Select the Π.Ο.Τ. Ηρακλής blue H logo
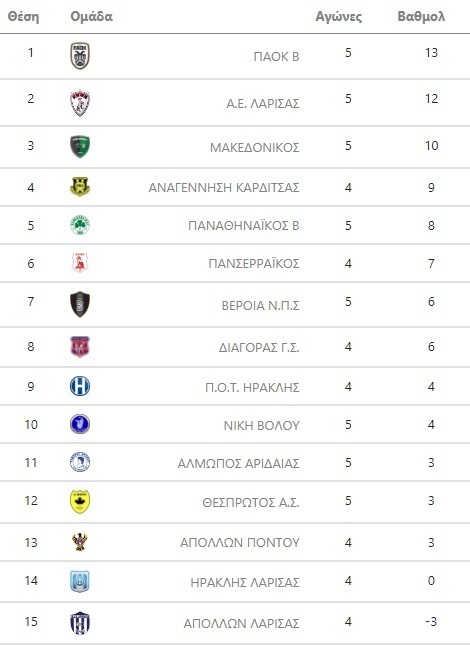 80,386
